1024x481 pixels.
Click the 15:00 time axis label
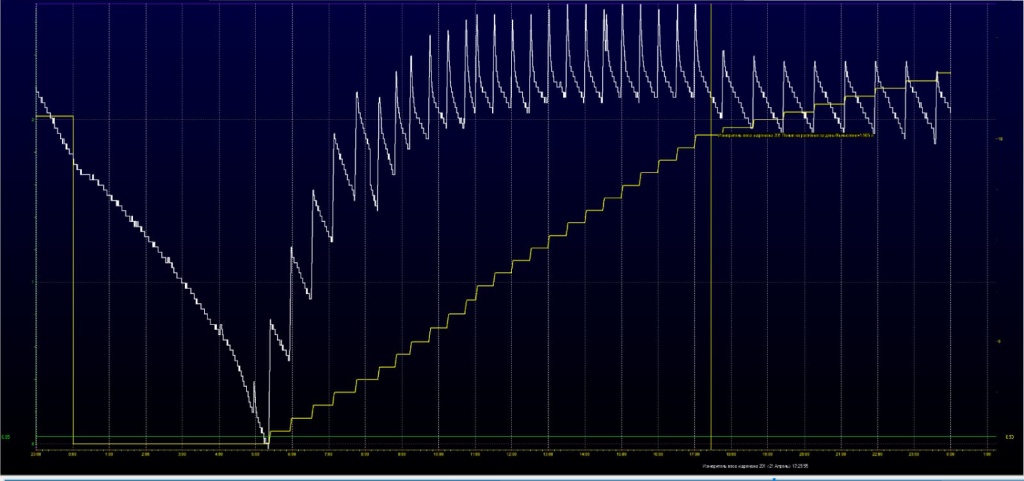click(620, 454)
